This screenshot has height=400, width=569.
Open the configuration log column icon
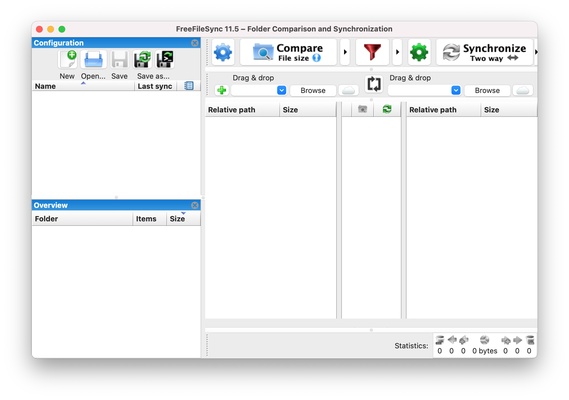189,86
